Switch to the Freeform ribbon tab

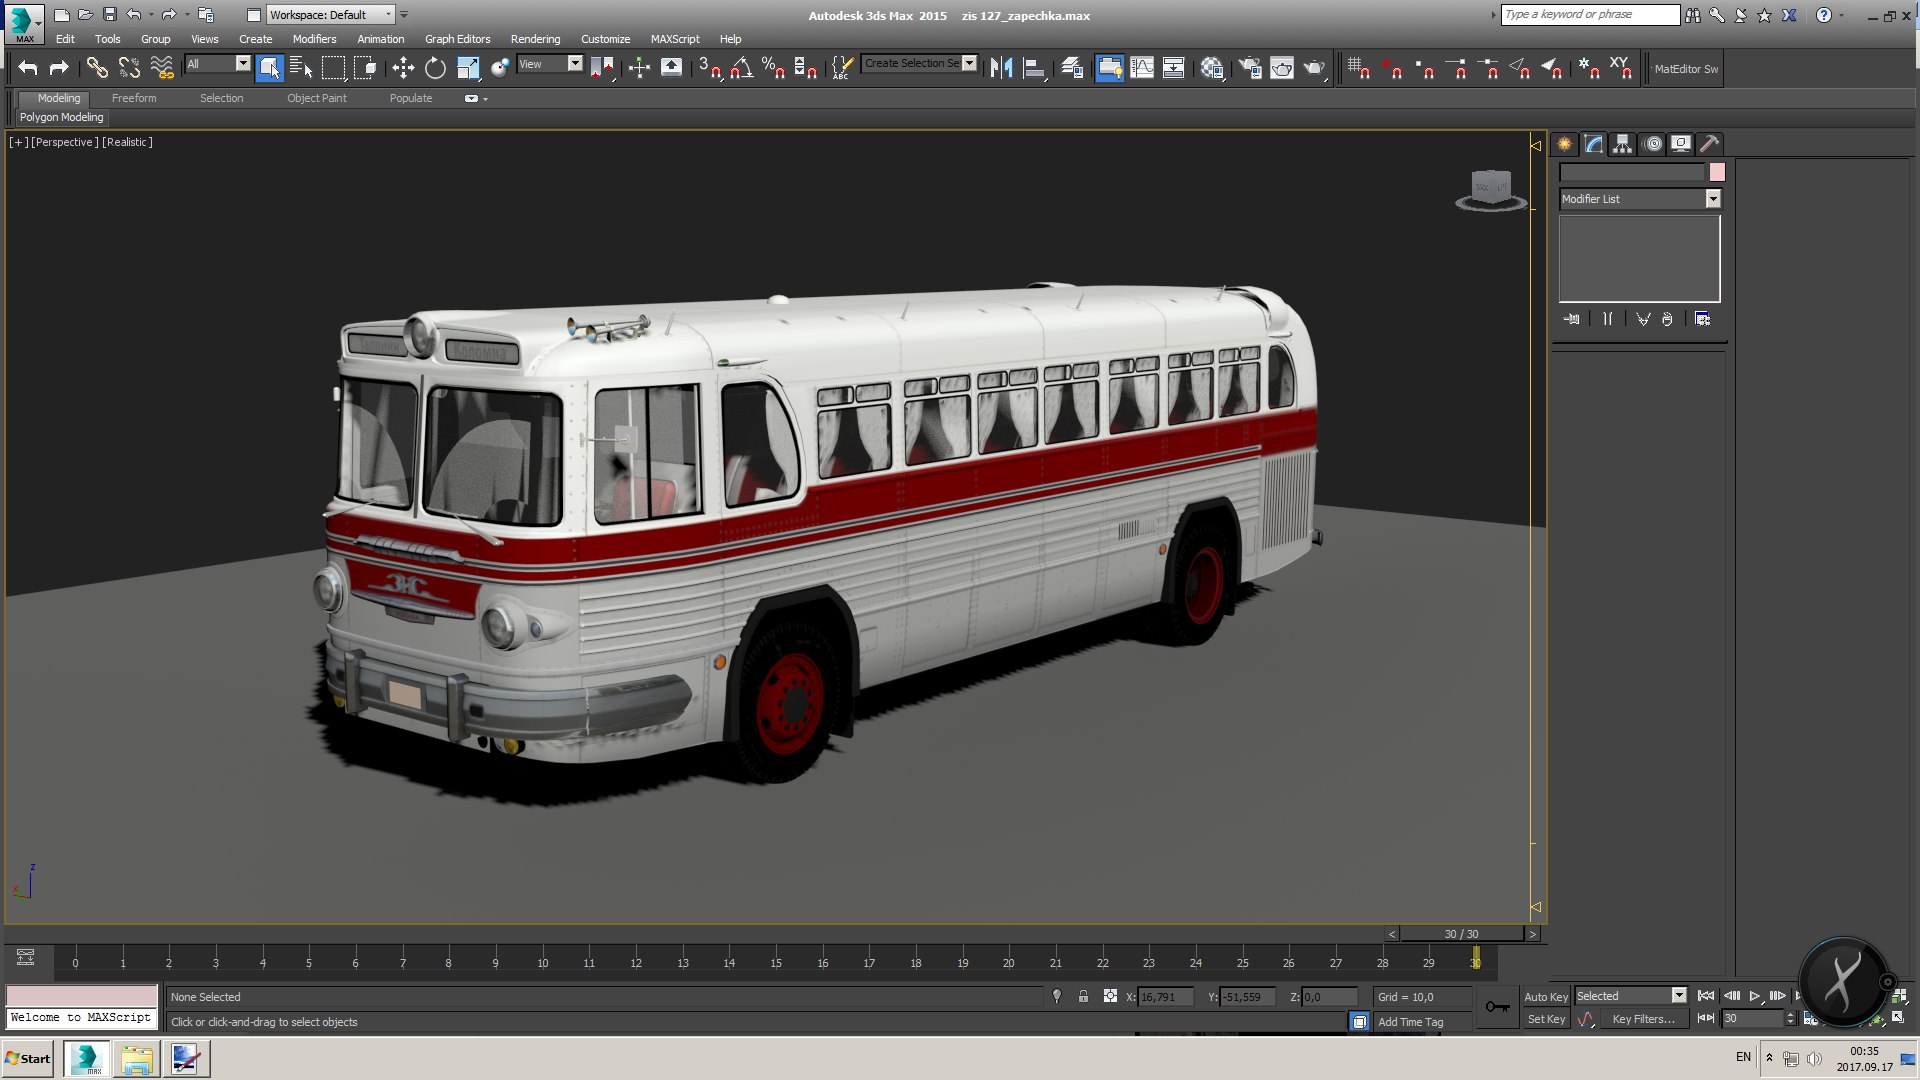point(134,98)
